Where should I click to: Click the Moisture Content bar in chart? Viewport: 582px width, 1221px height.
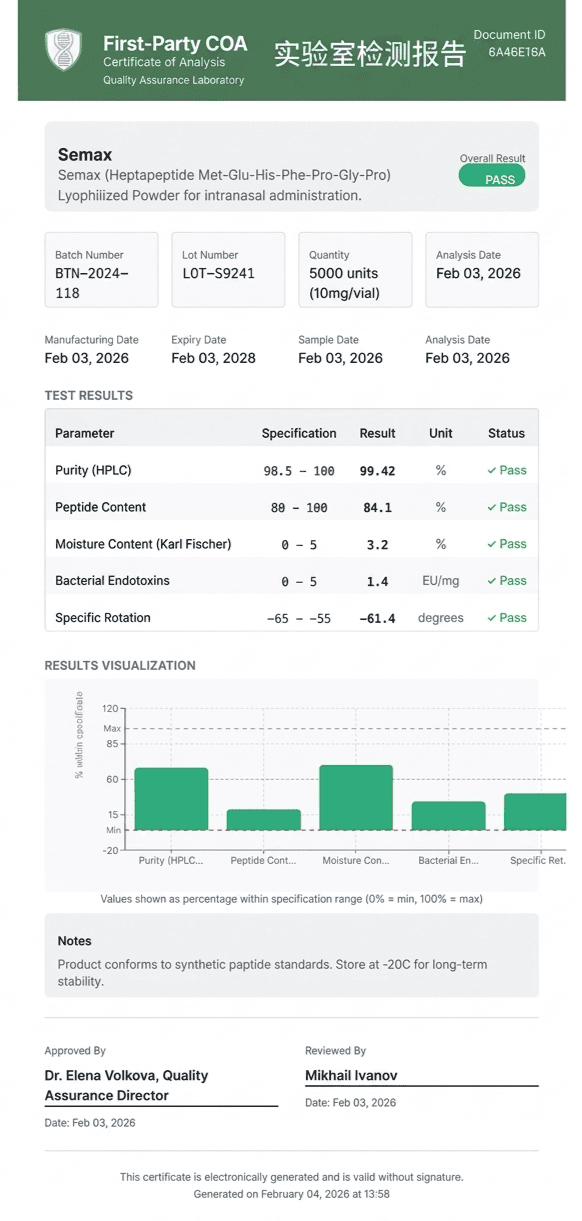tap(356, 798)
